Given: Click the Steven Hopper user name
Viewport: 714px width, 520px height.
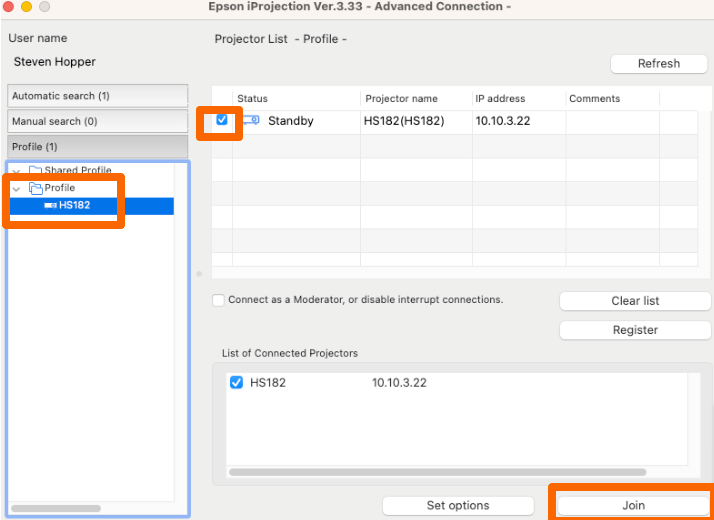Looking at the screenshot, I should 55,62.
